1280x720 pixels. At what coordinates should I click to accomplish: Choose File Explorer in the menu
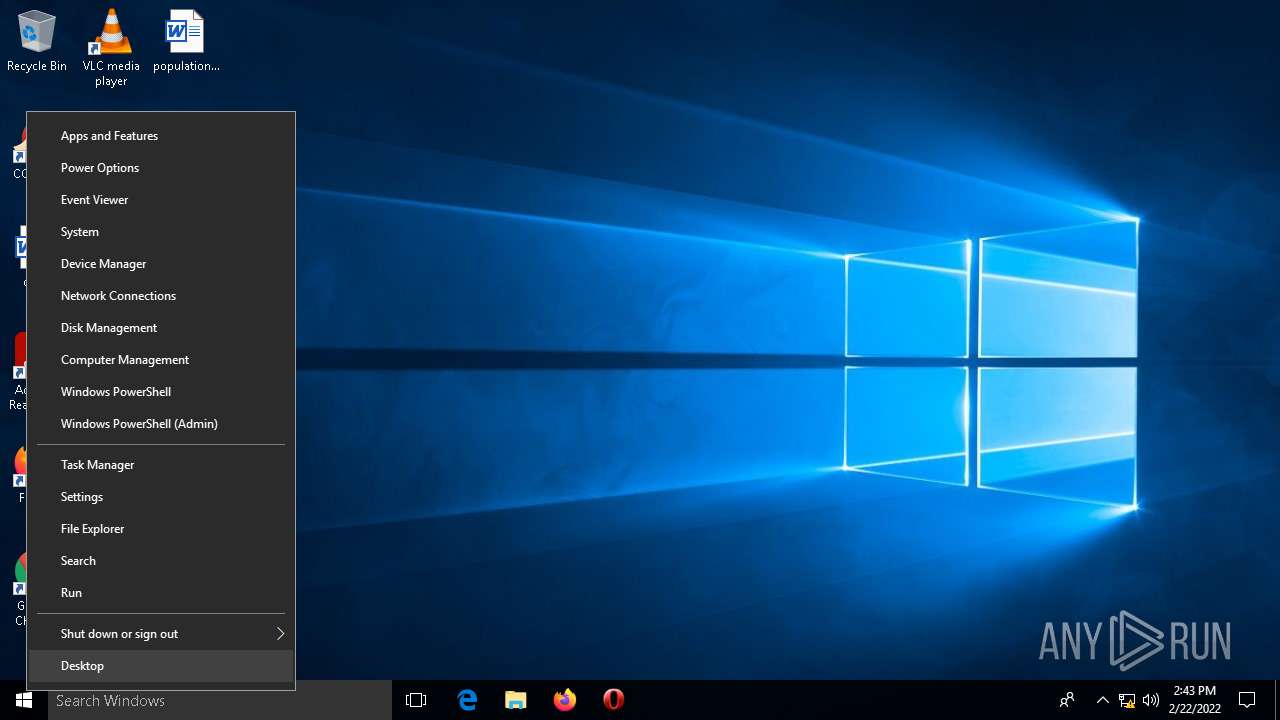click(x=161, y=529)
